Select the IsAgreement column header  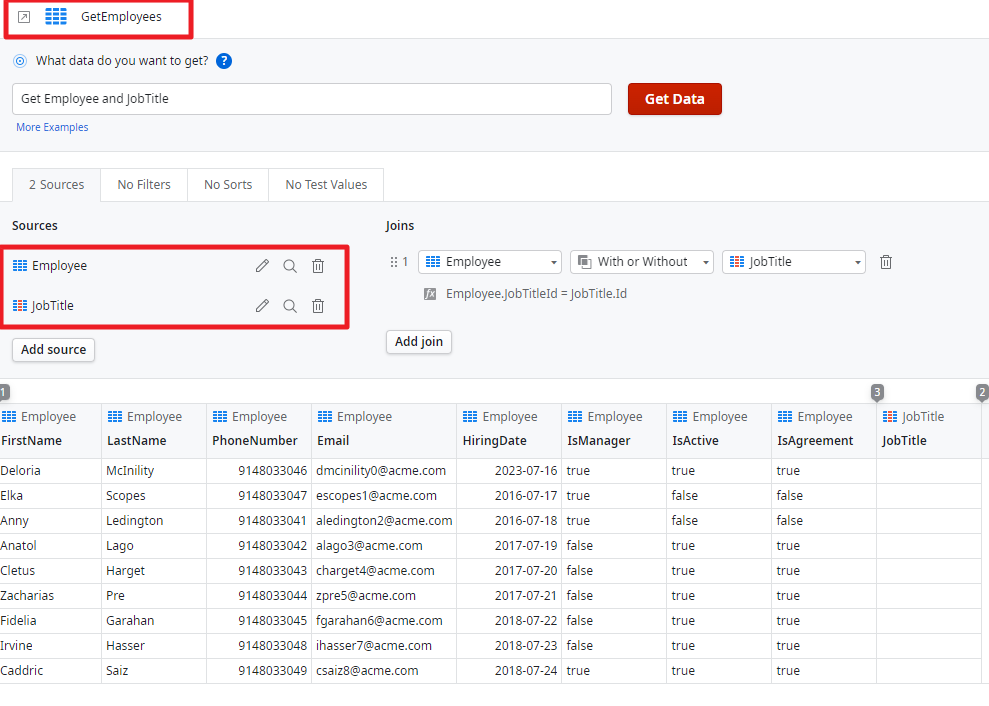click(824, 429)
